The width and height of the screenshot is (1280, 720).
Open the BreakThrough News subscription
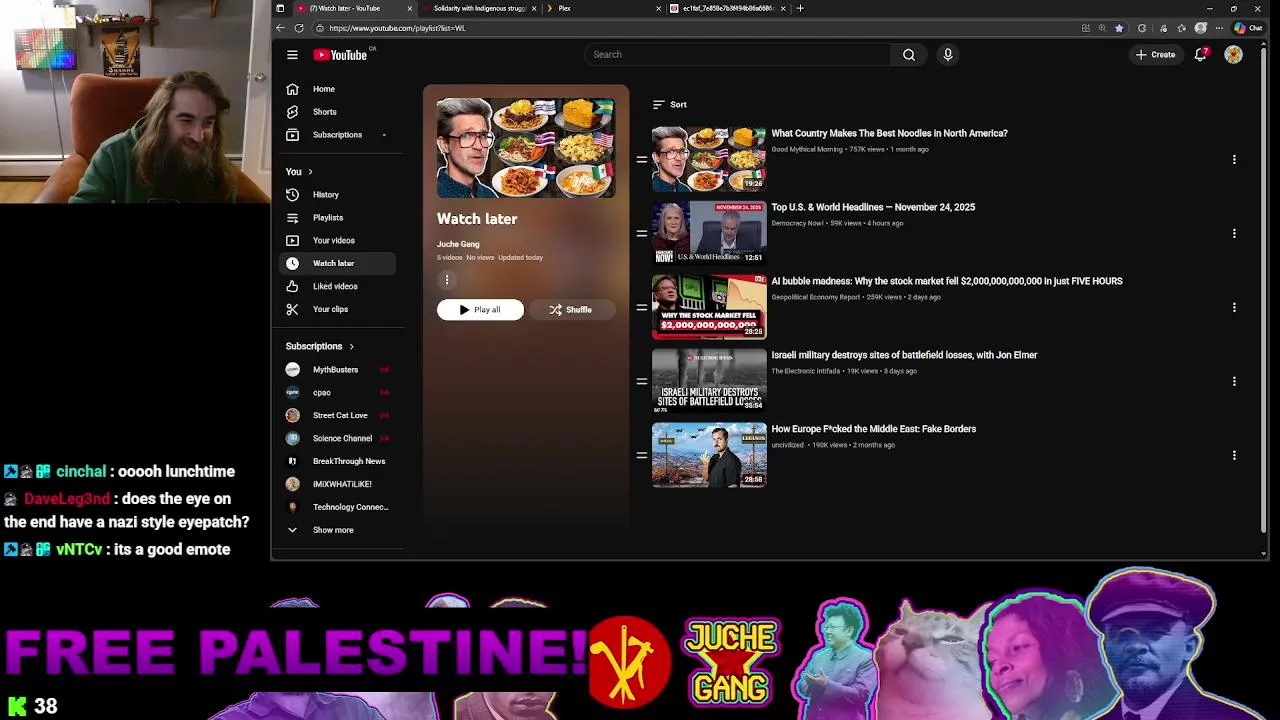tap(339, 461)
